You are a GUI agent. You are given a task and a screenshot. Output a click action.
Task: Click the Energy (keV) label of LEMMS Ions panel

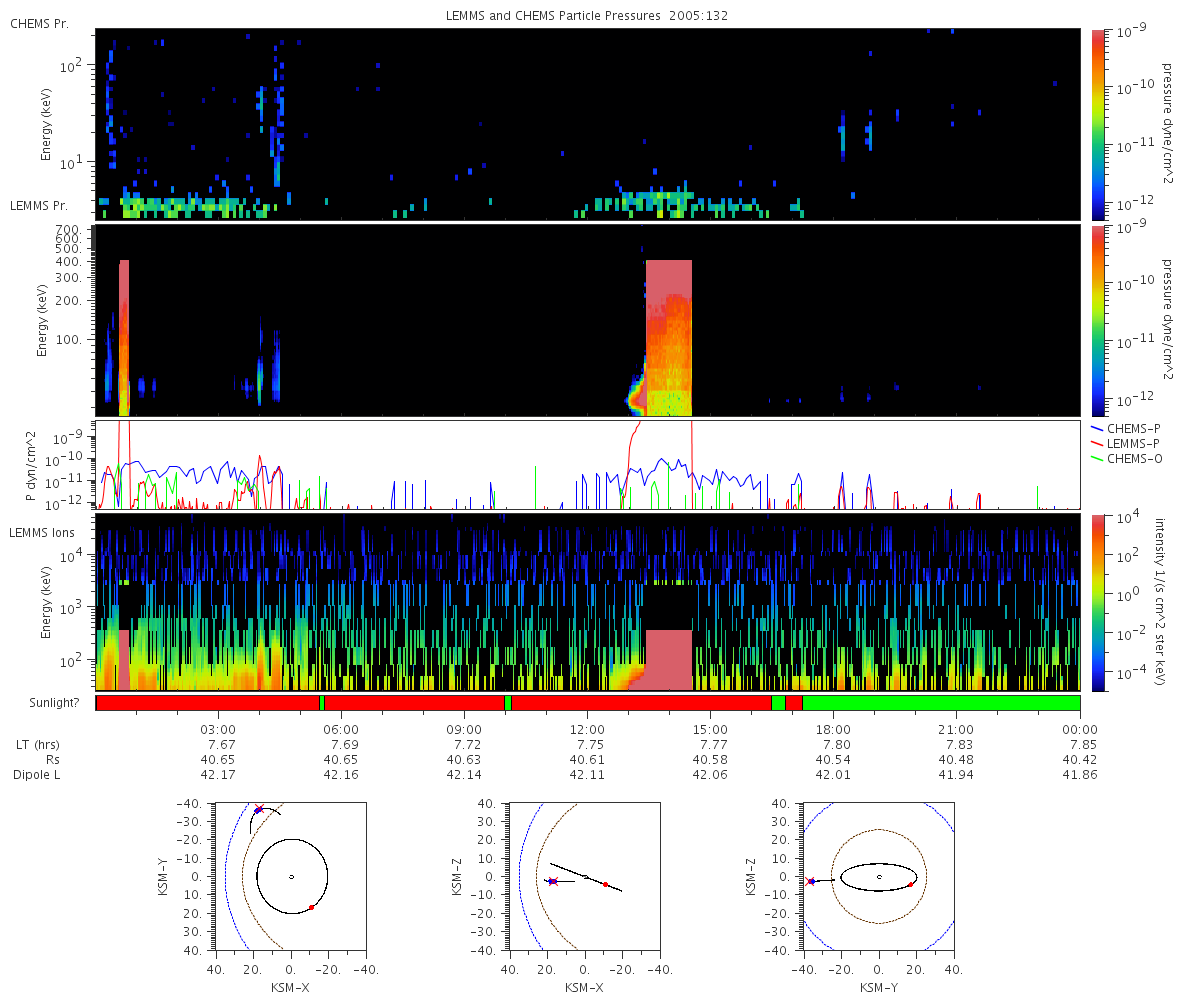point(46,603)
